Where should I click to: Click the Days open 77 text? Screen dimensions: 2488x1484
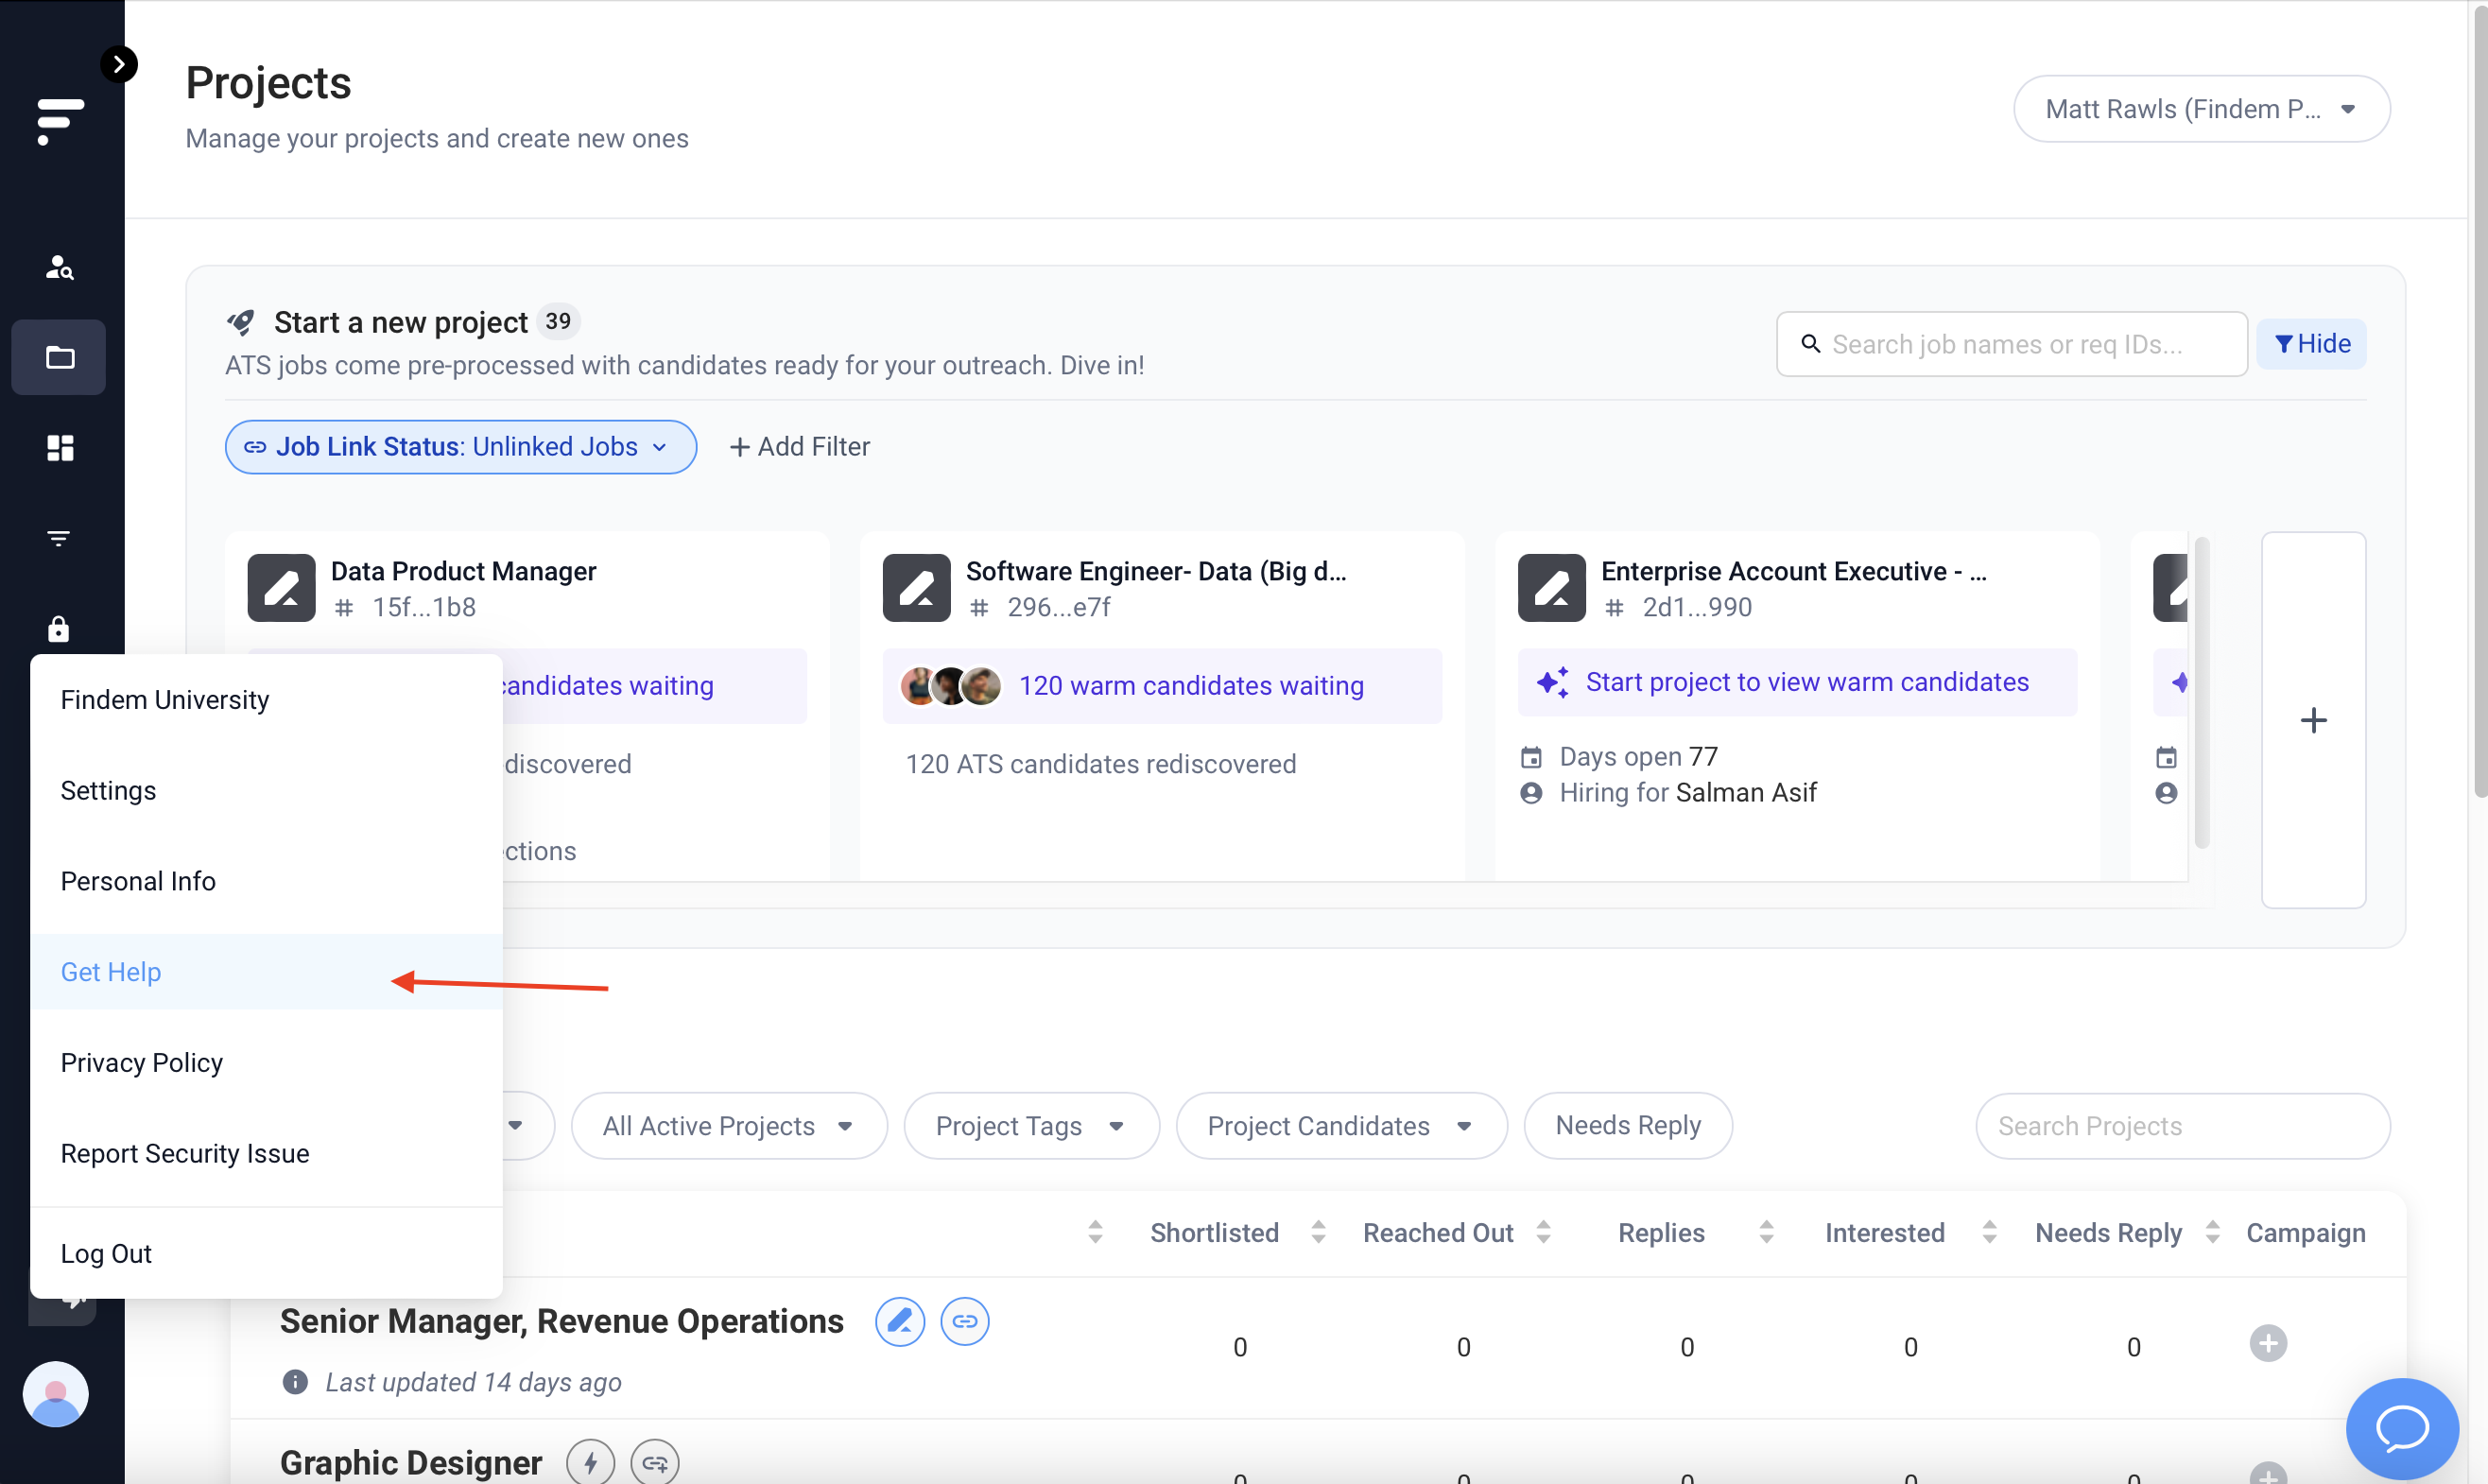point(1638,756)
